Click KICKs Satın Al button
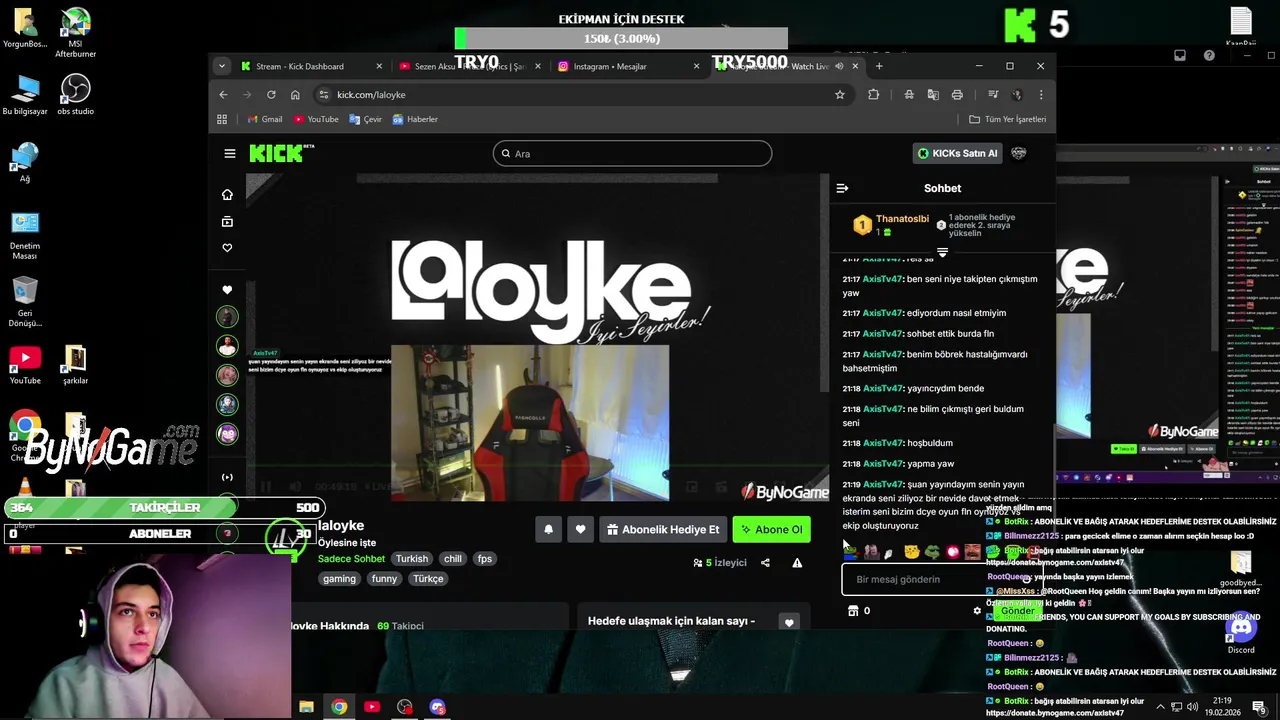Image resolution: width=1280 pixels, height=720 pixels. (x=958, y=153)
